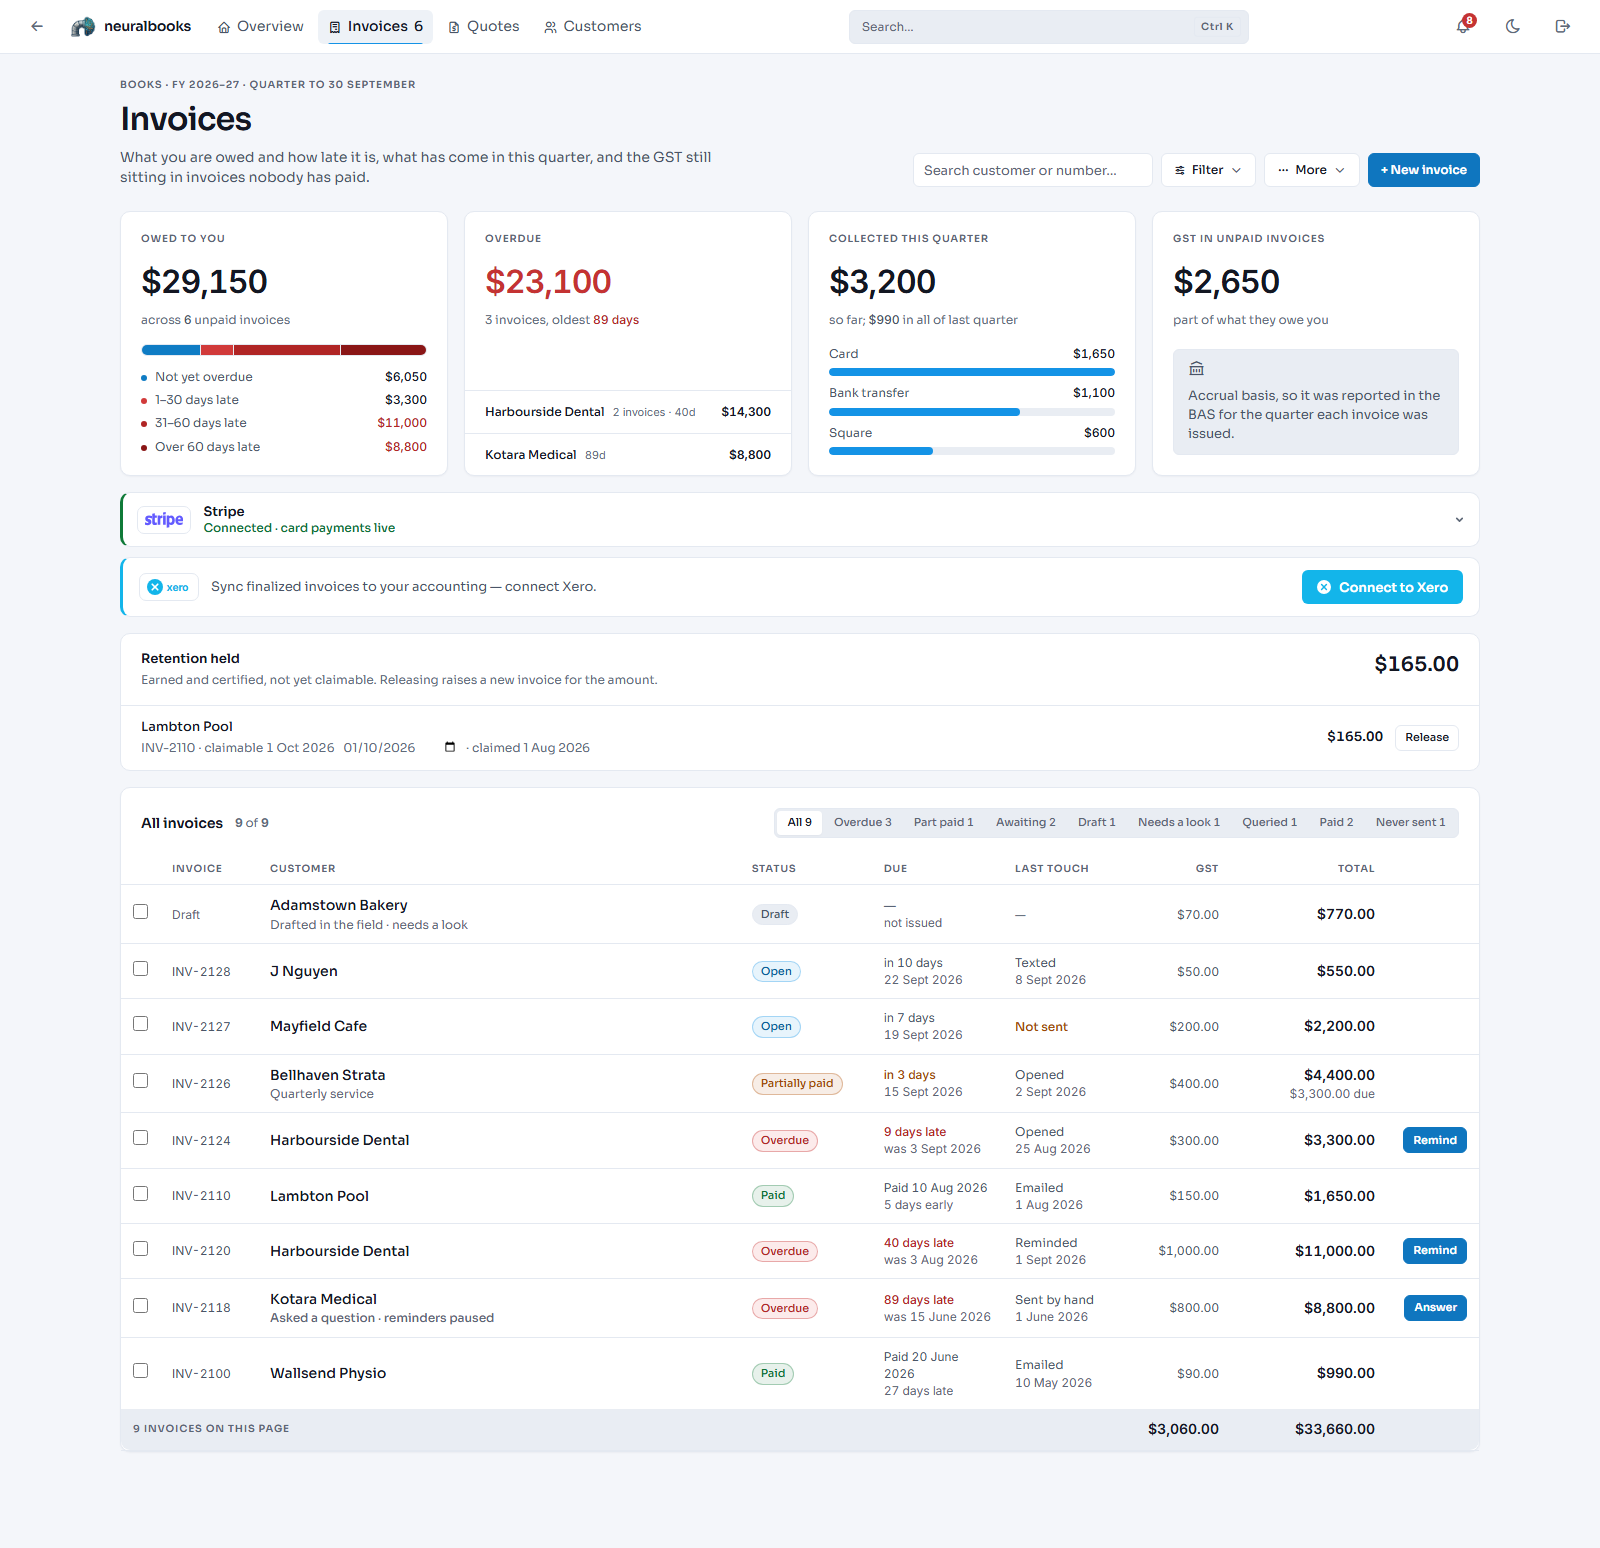The width and height of the screenshot is (1600, 1548).
Task: Open the More dropdown menu
Action: pyautogui.click(x=1311, y=170)
